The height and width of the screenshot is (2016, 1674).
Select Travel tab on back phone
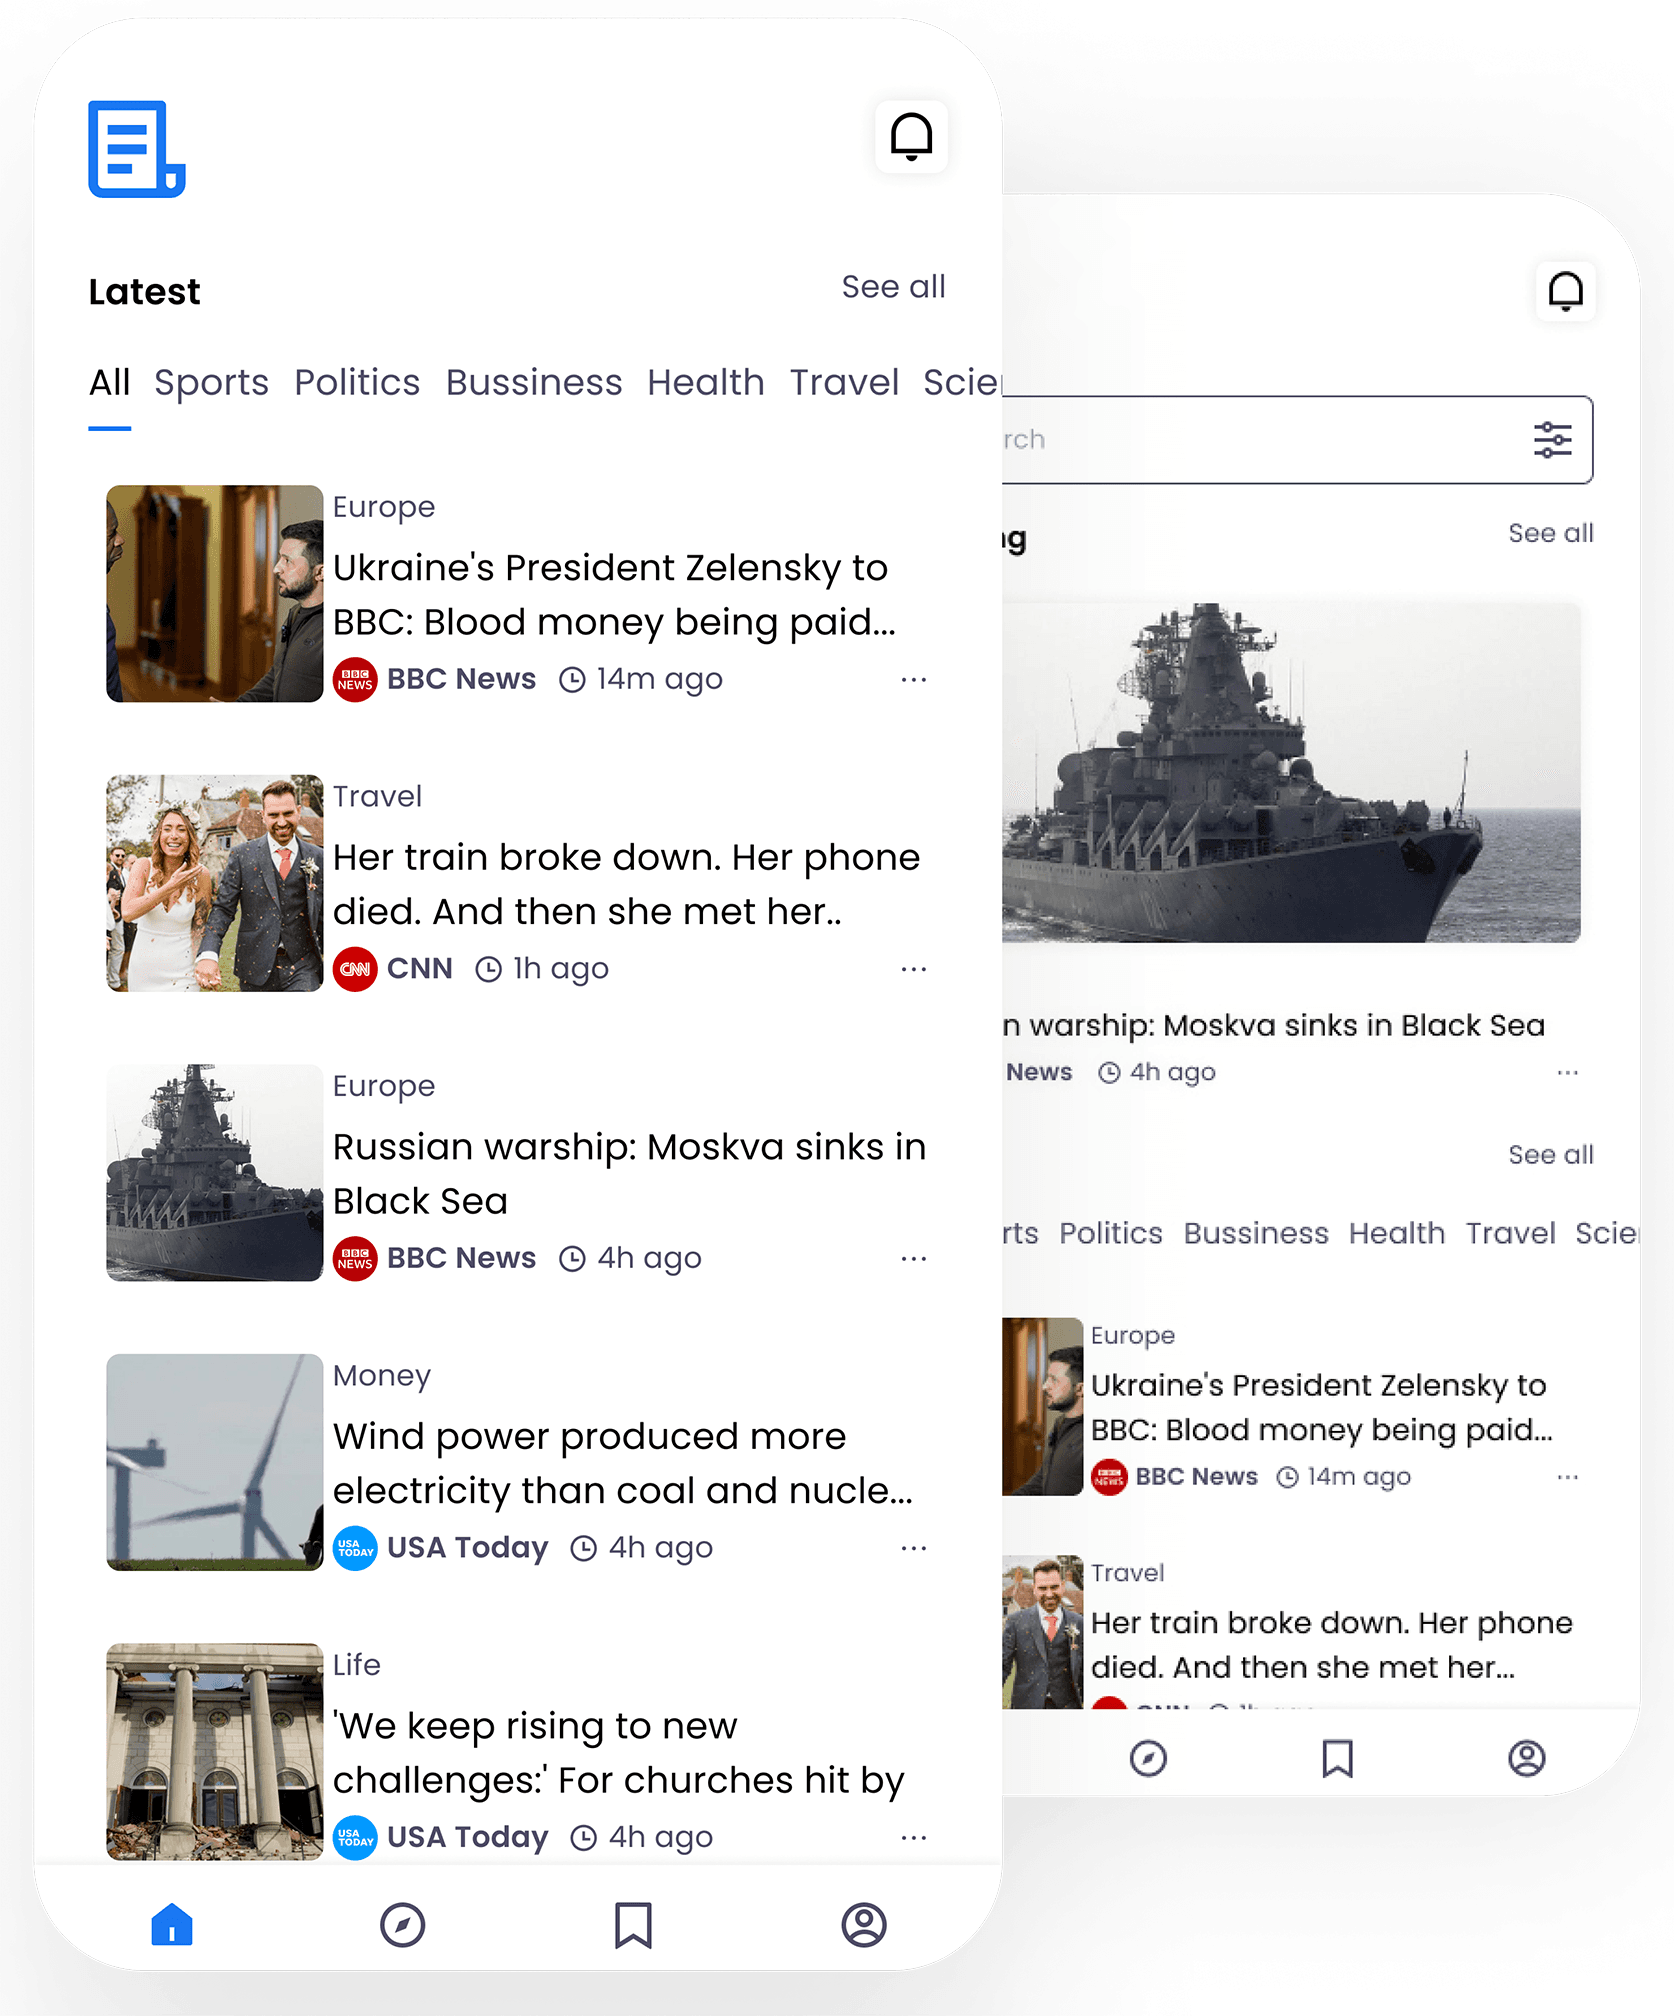pos(1511,1233)
